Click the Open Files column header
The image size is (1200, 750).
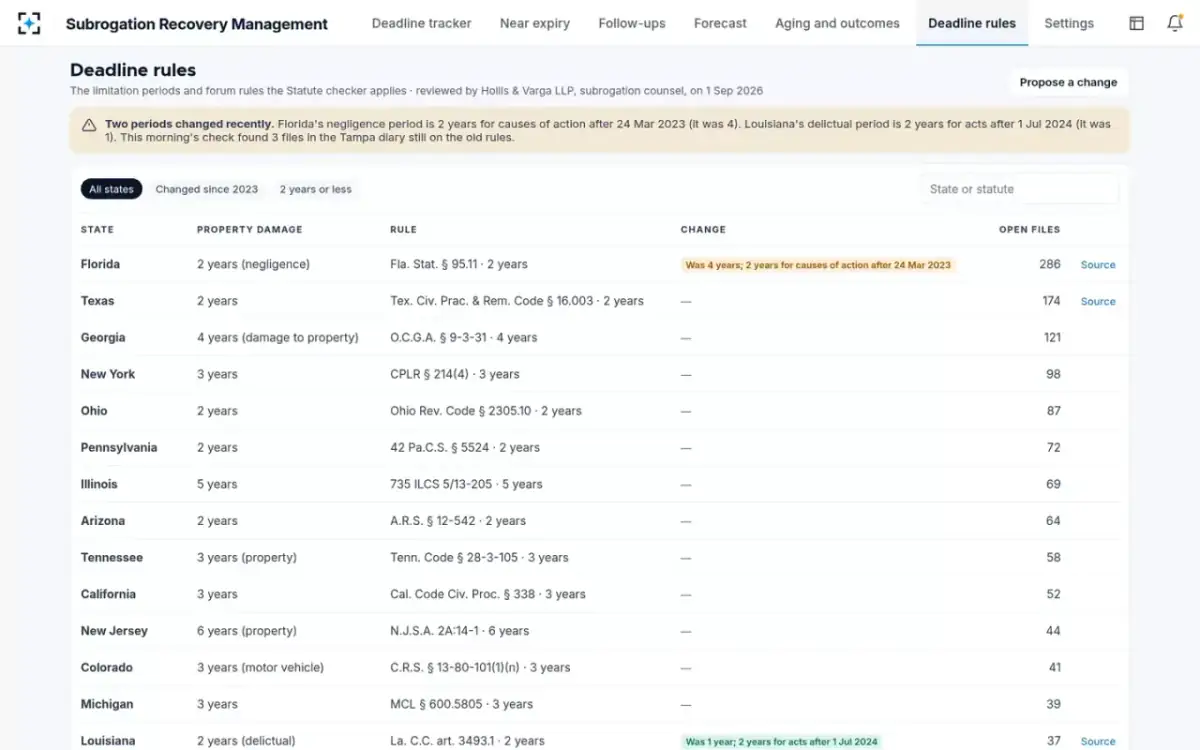(x=1029, y=230)
